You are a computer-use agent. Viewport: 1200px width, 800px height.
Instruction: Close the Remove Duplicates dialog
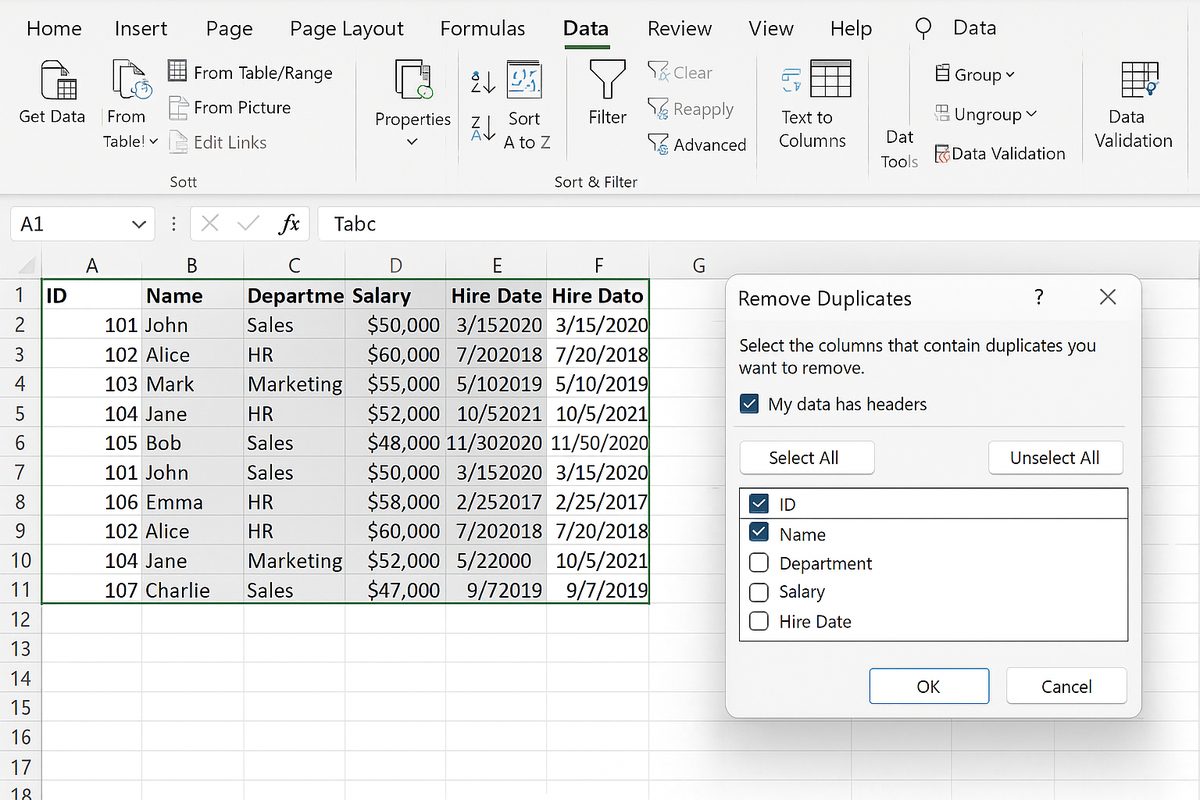[x=1107, y=297]
